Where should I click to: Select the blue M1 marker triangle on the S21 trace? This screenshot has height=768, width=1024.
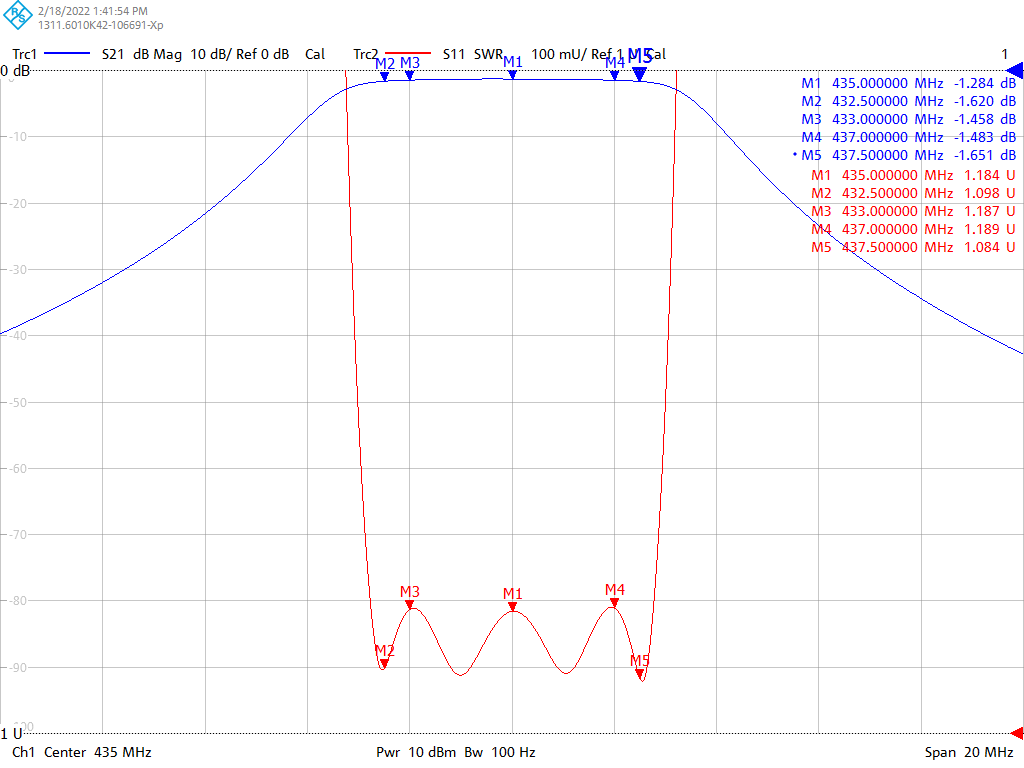pyautogui.click(x=513, y=75)
